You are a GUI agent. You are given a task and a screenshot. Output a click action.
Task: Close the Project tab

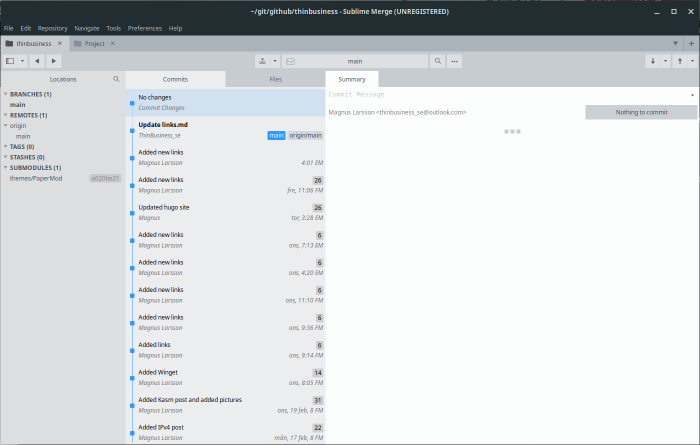[x=112, y=43]
